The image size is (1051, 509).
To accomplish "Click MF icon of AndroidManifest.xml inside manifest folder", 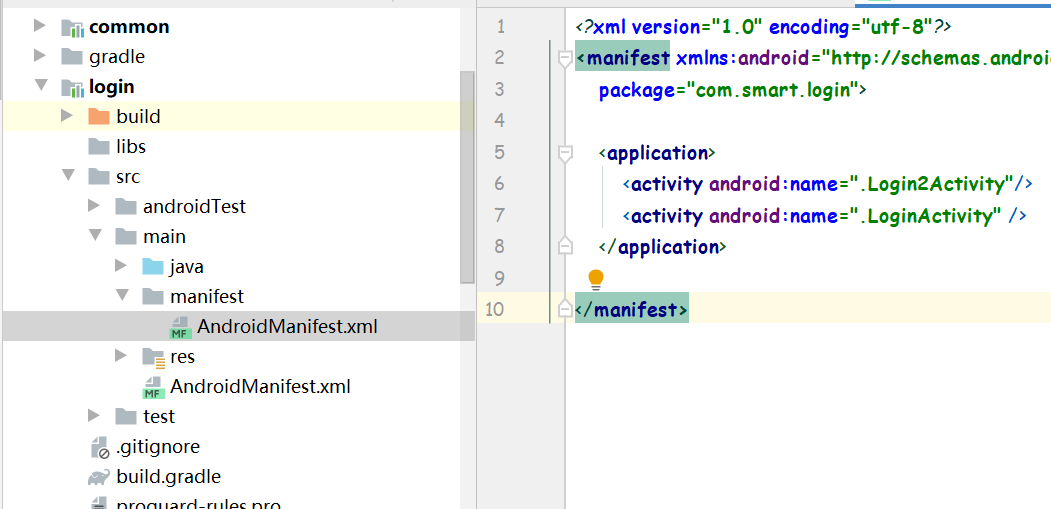I will pyautogui.click(x=179, y=327).
